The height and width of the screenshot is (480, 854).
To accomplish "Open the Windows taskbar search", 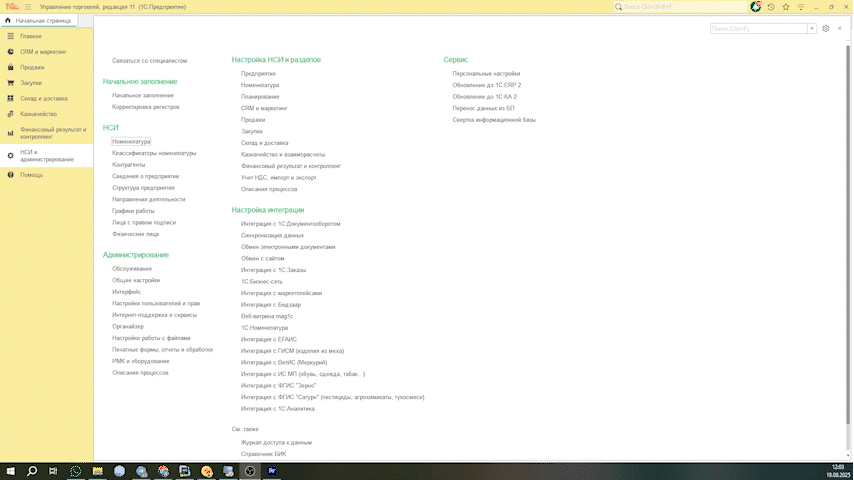I will tap(32, 471).
